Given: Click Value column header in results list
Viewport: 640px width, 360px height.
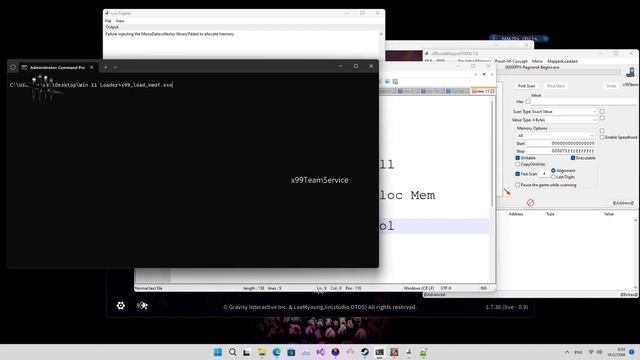Looking at the screenshot, I should pos(609,214).
